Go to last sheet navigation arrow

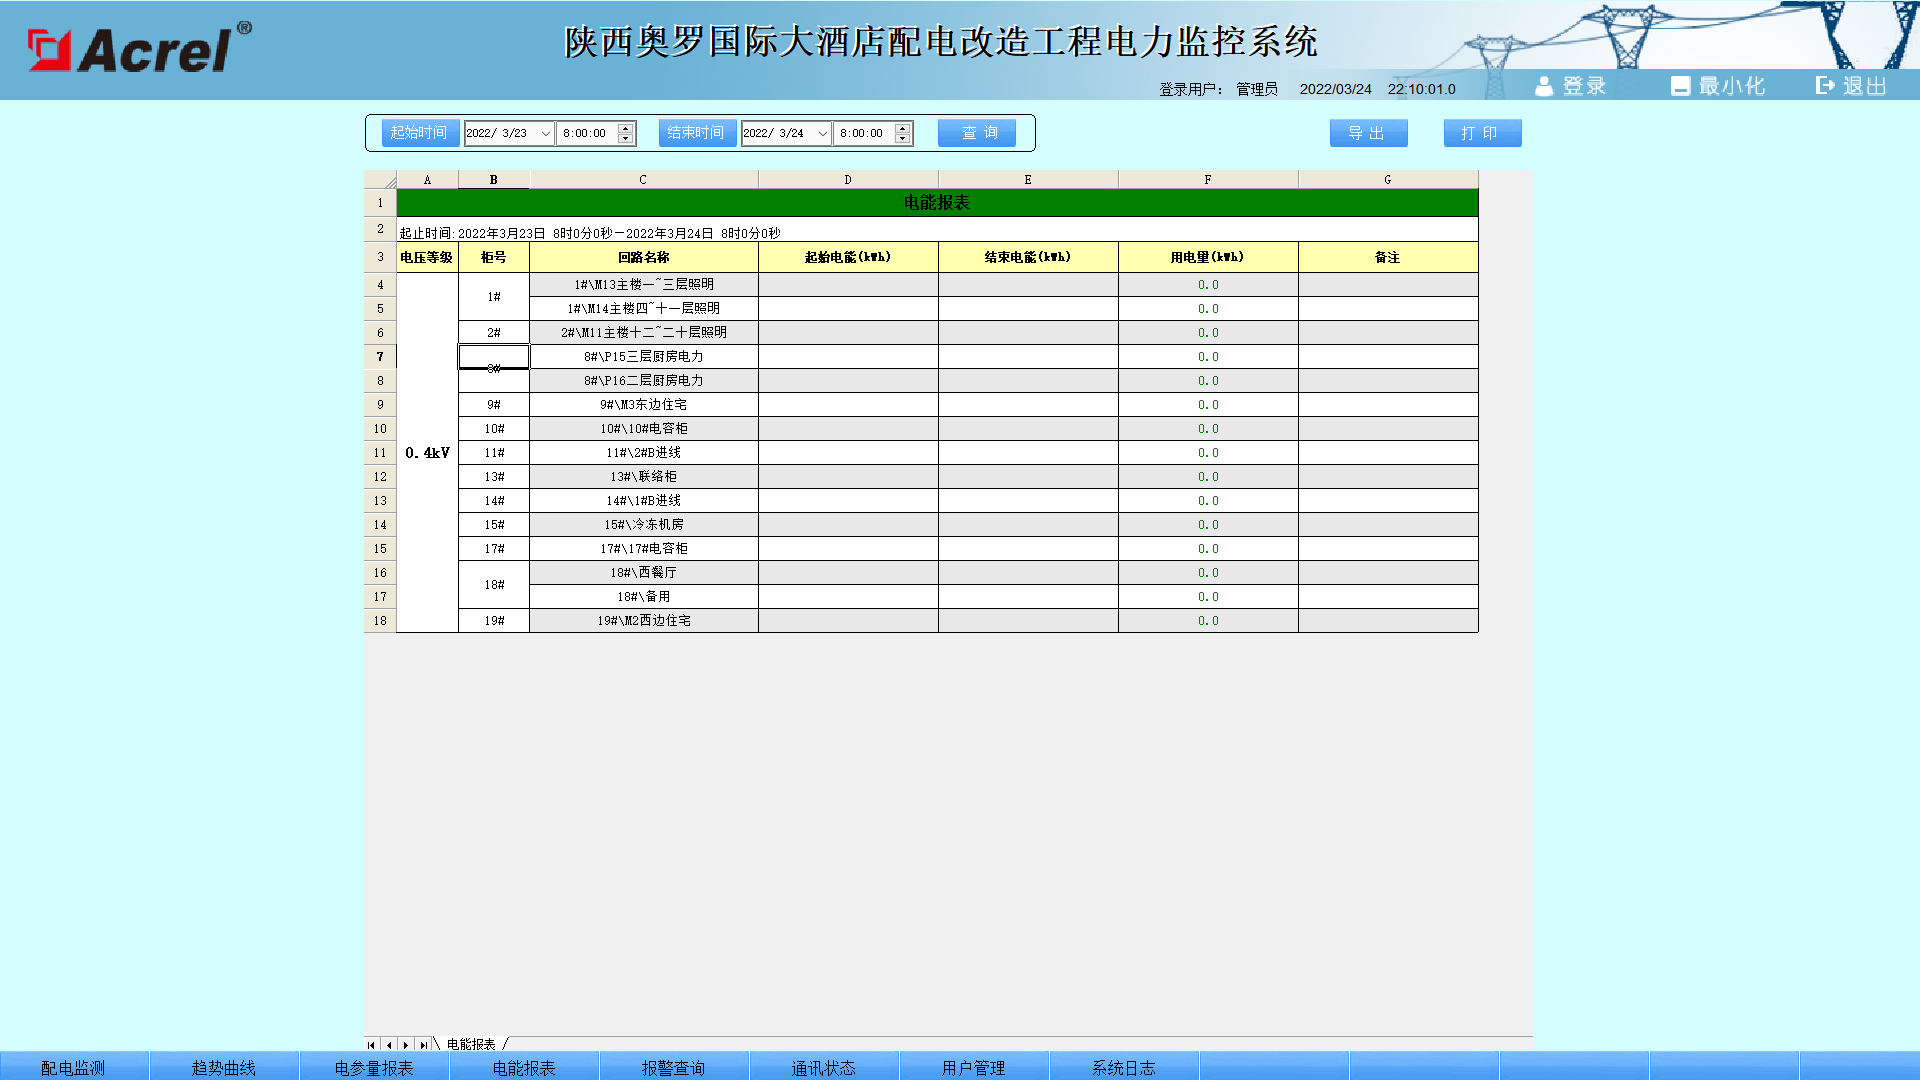click(x=423, y=1044)
